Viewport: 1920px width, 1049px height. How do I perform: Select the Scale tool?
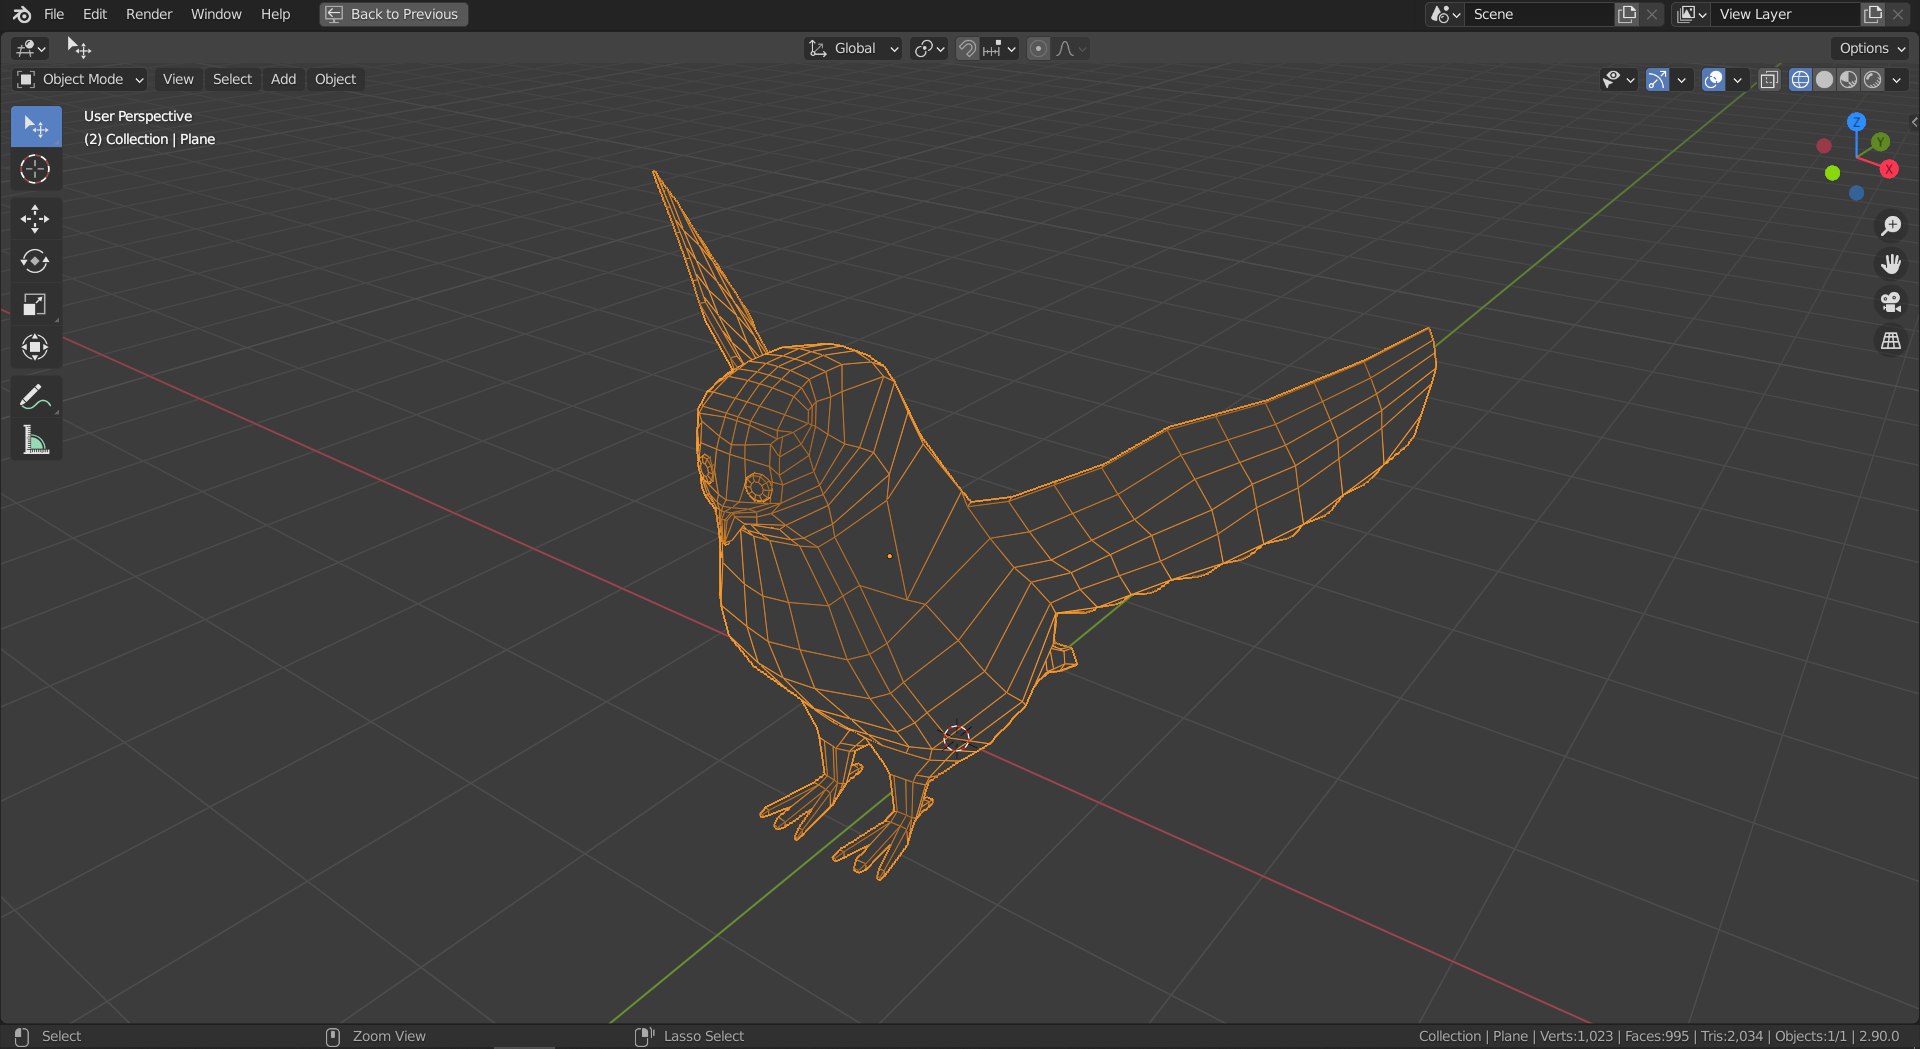[36, 305]
